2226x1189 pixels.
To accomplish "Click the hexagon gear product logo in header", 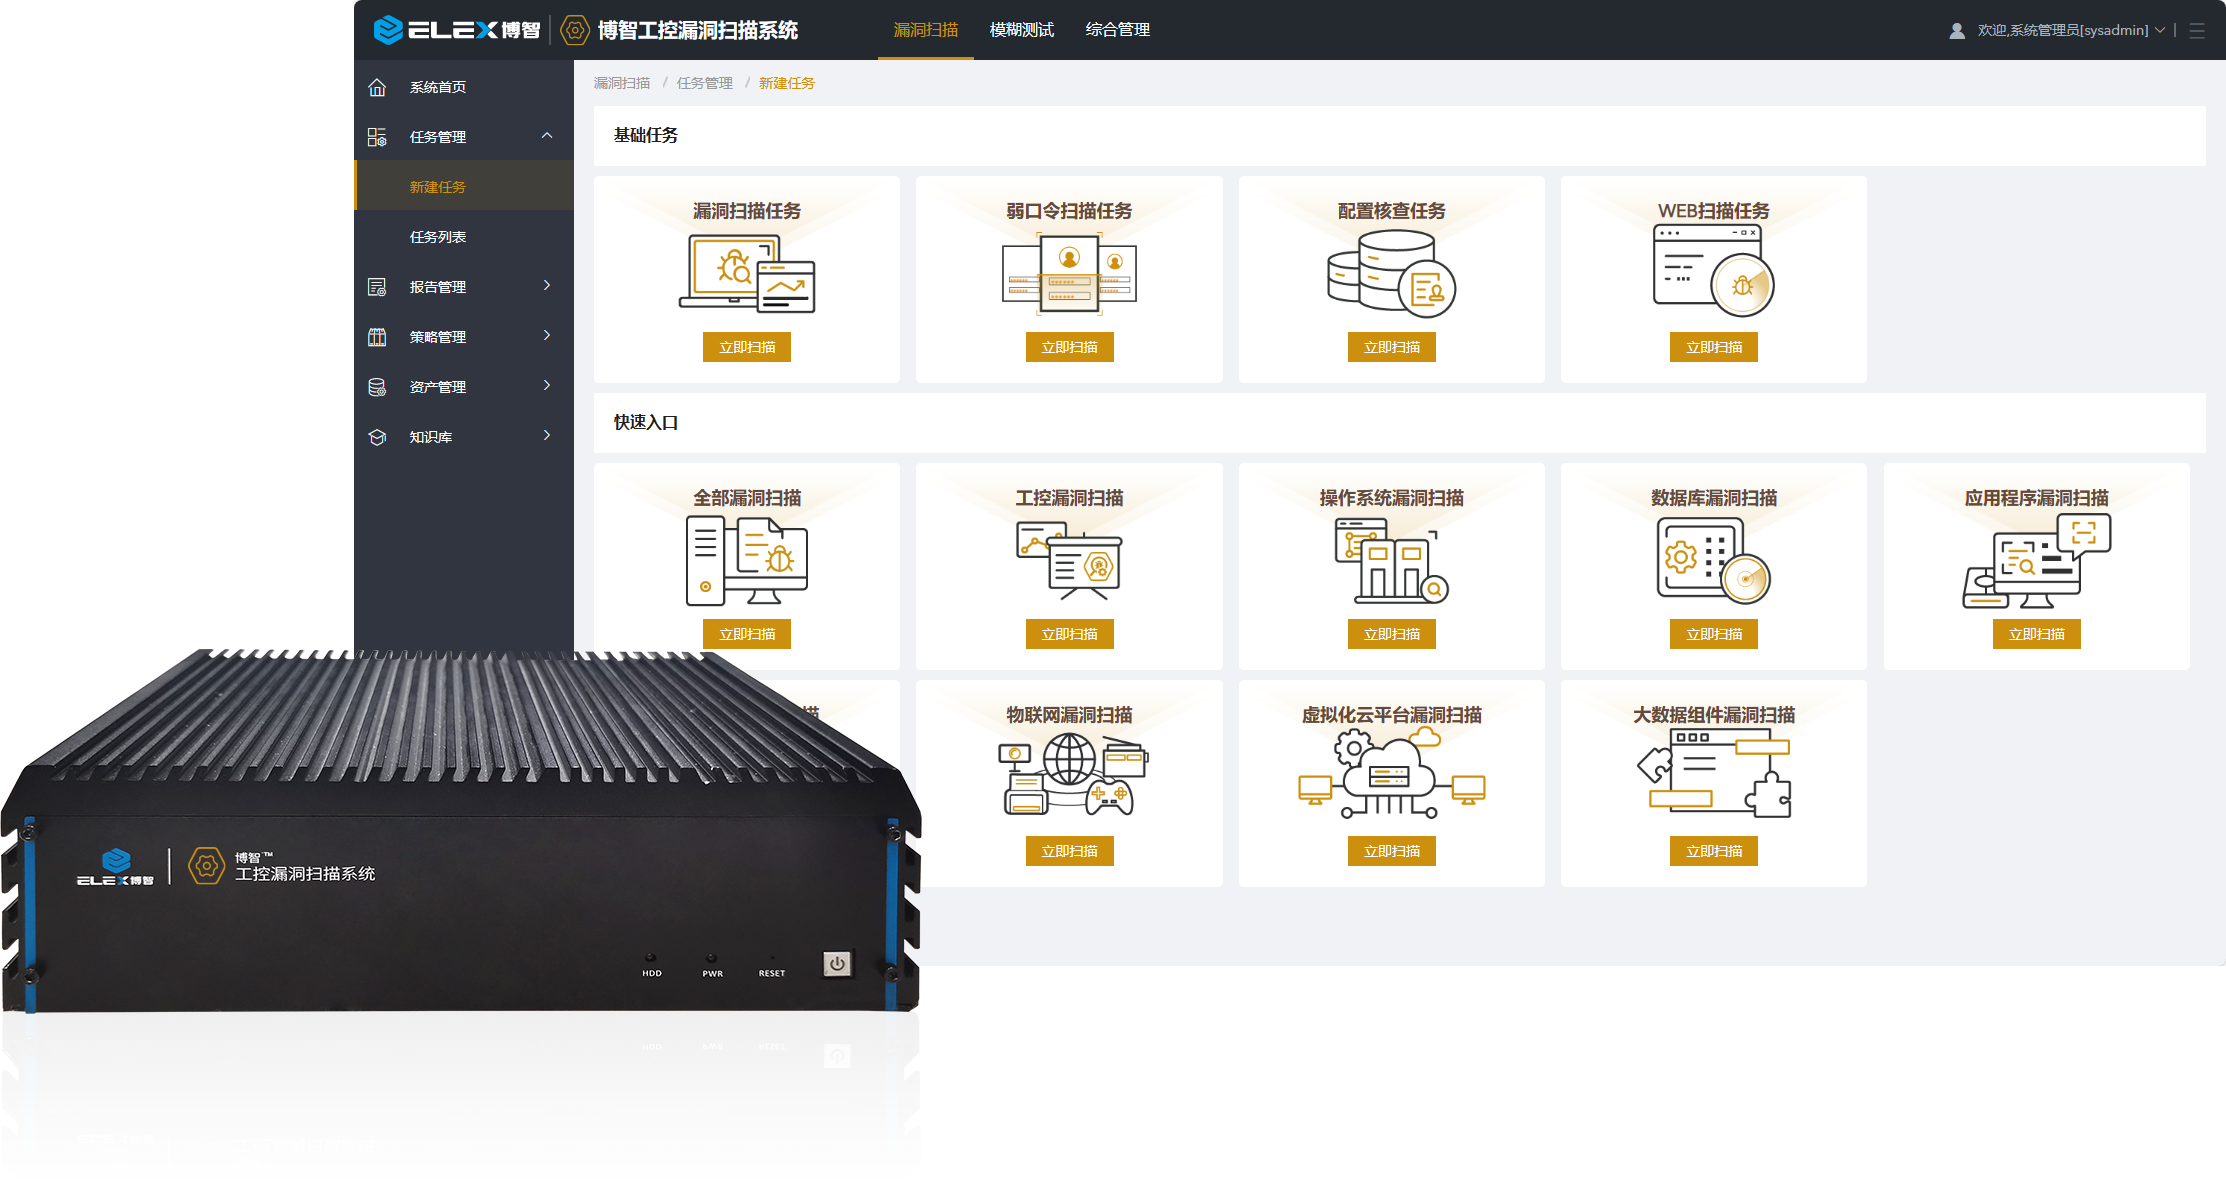I will click(575, 30).
